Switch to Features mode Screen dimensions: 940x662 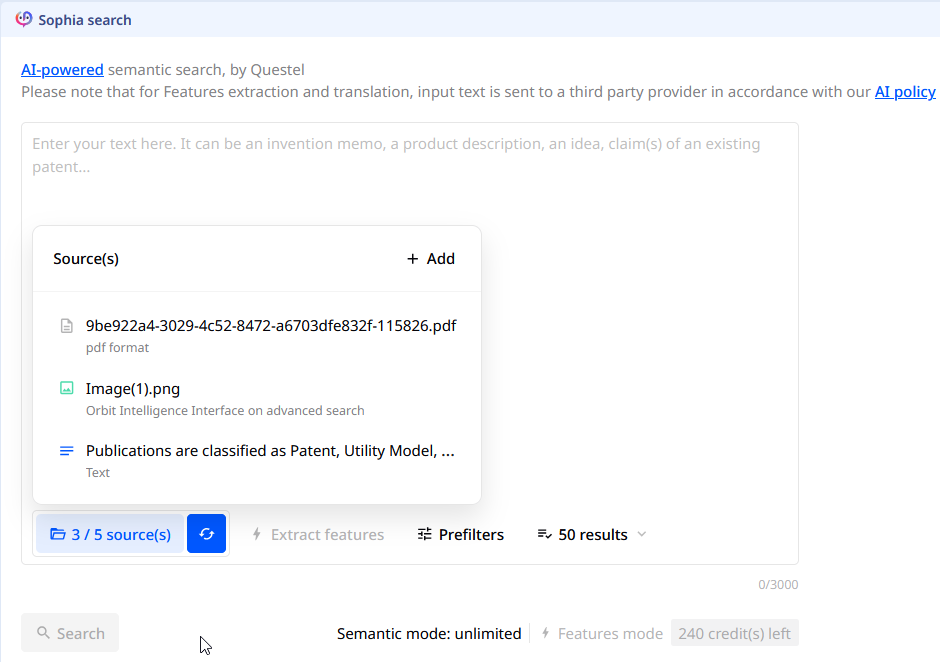click(x=602, y=633)
